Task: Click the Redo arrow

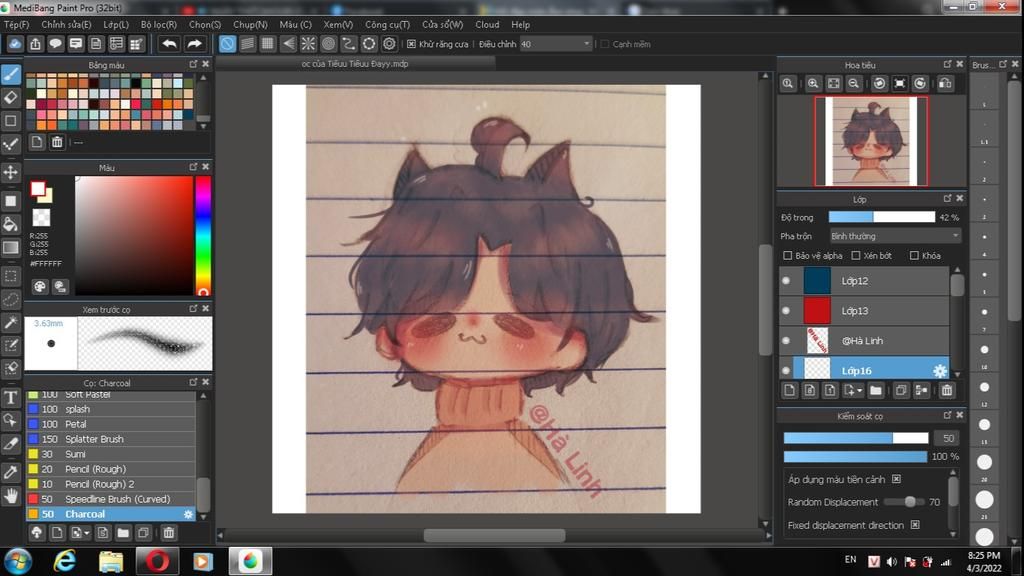Action: (x=194, y=44)
